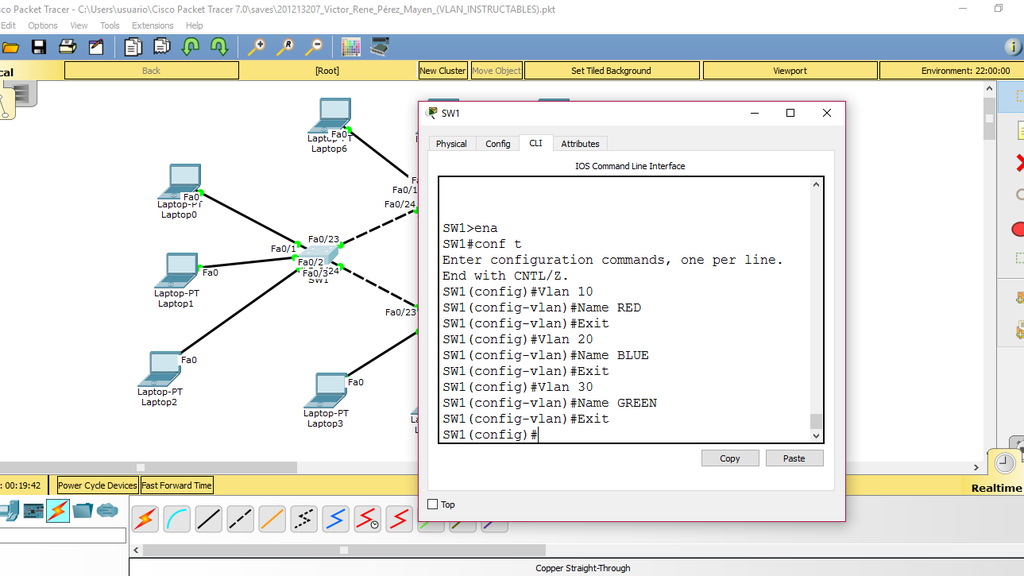
Task: Pick the Copper Cross-Over dashed cable
Action: (x=240, y=519)
